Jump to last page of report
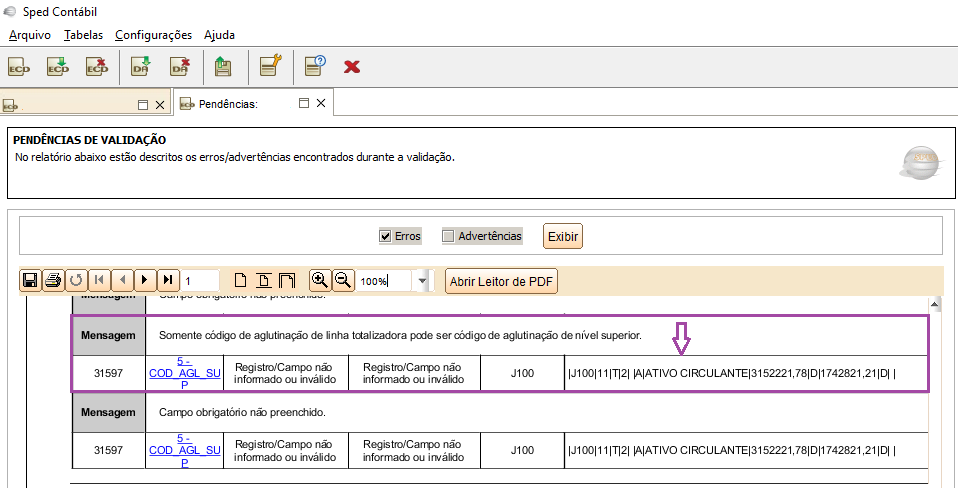958x488 pixels. pos(168,280)
